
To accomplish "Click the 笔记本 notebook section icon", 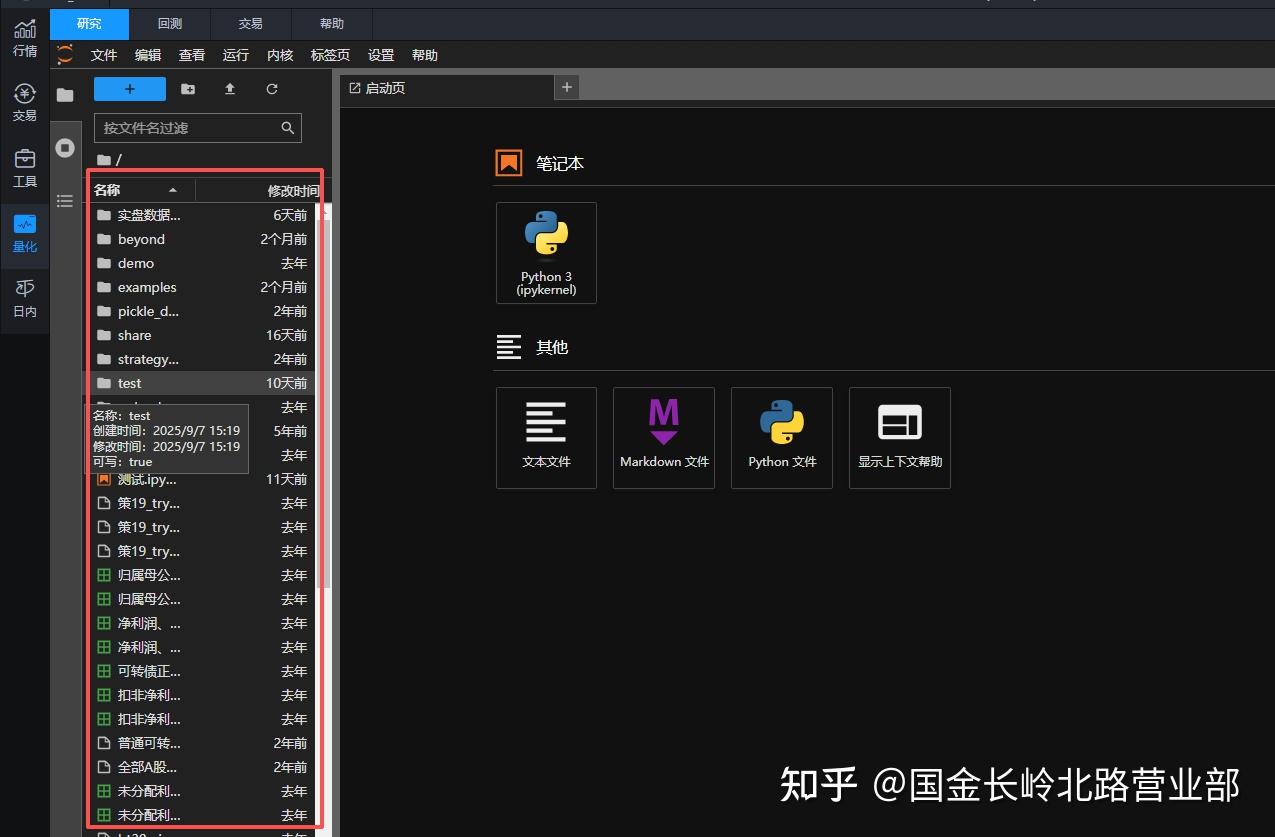I will [509, 163].
